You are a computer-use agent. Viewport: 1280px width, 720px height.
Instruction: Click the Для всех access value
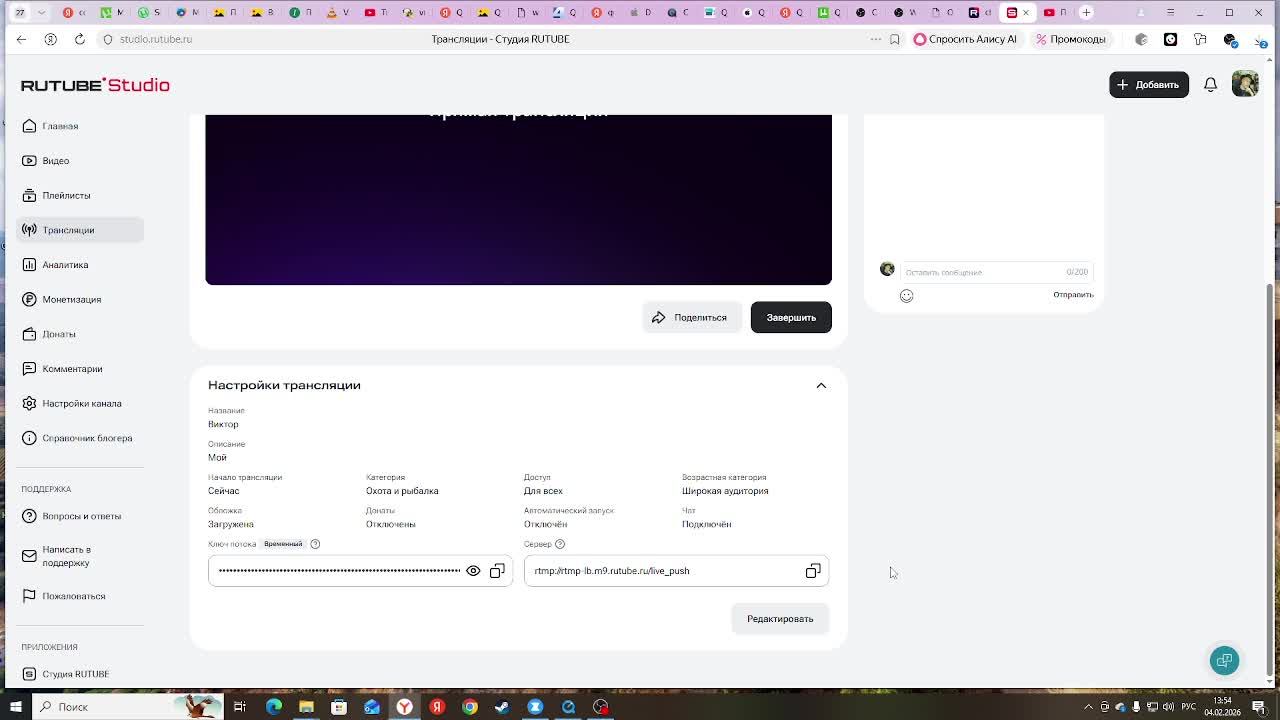point(543,491)
